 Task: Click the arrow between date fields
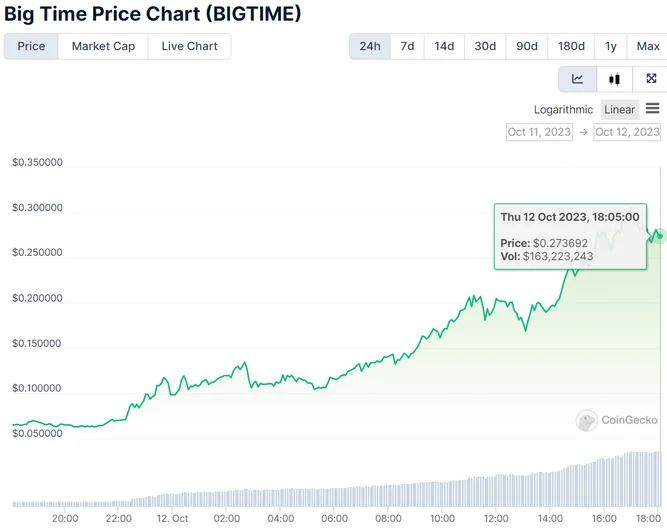(x=583, y=132)
